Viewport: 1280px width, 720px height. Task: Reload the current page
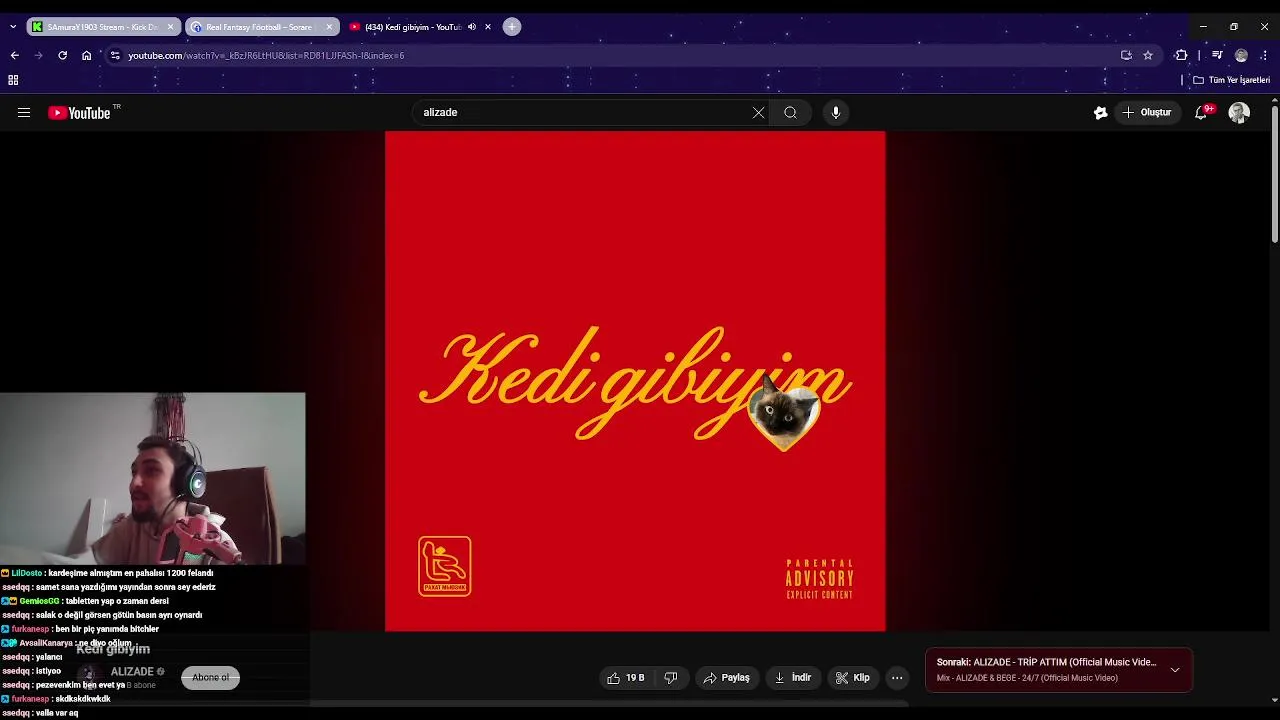tap(62, 55)
